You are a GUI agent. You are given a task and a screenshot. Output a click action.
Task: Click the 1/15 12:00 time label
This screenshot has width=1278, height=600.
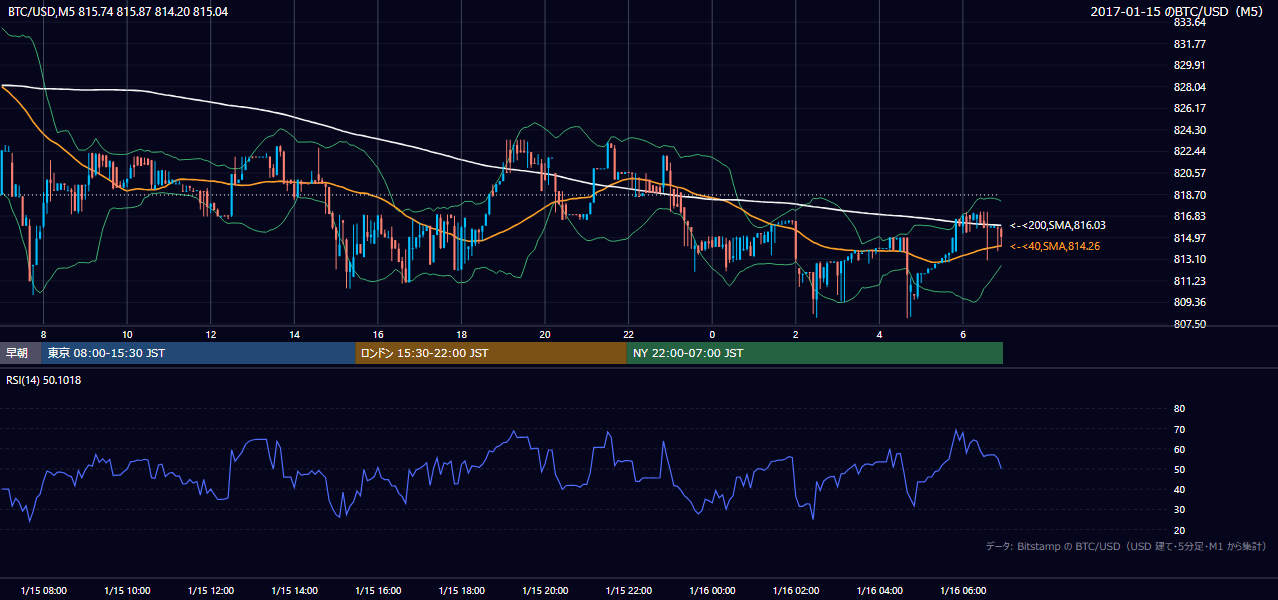(x=211, y=590)
